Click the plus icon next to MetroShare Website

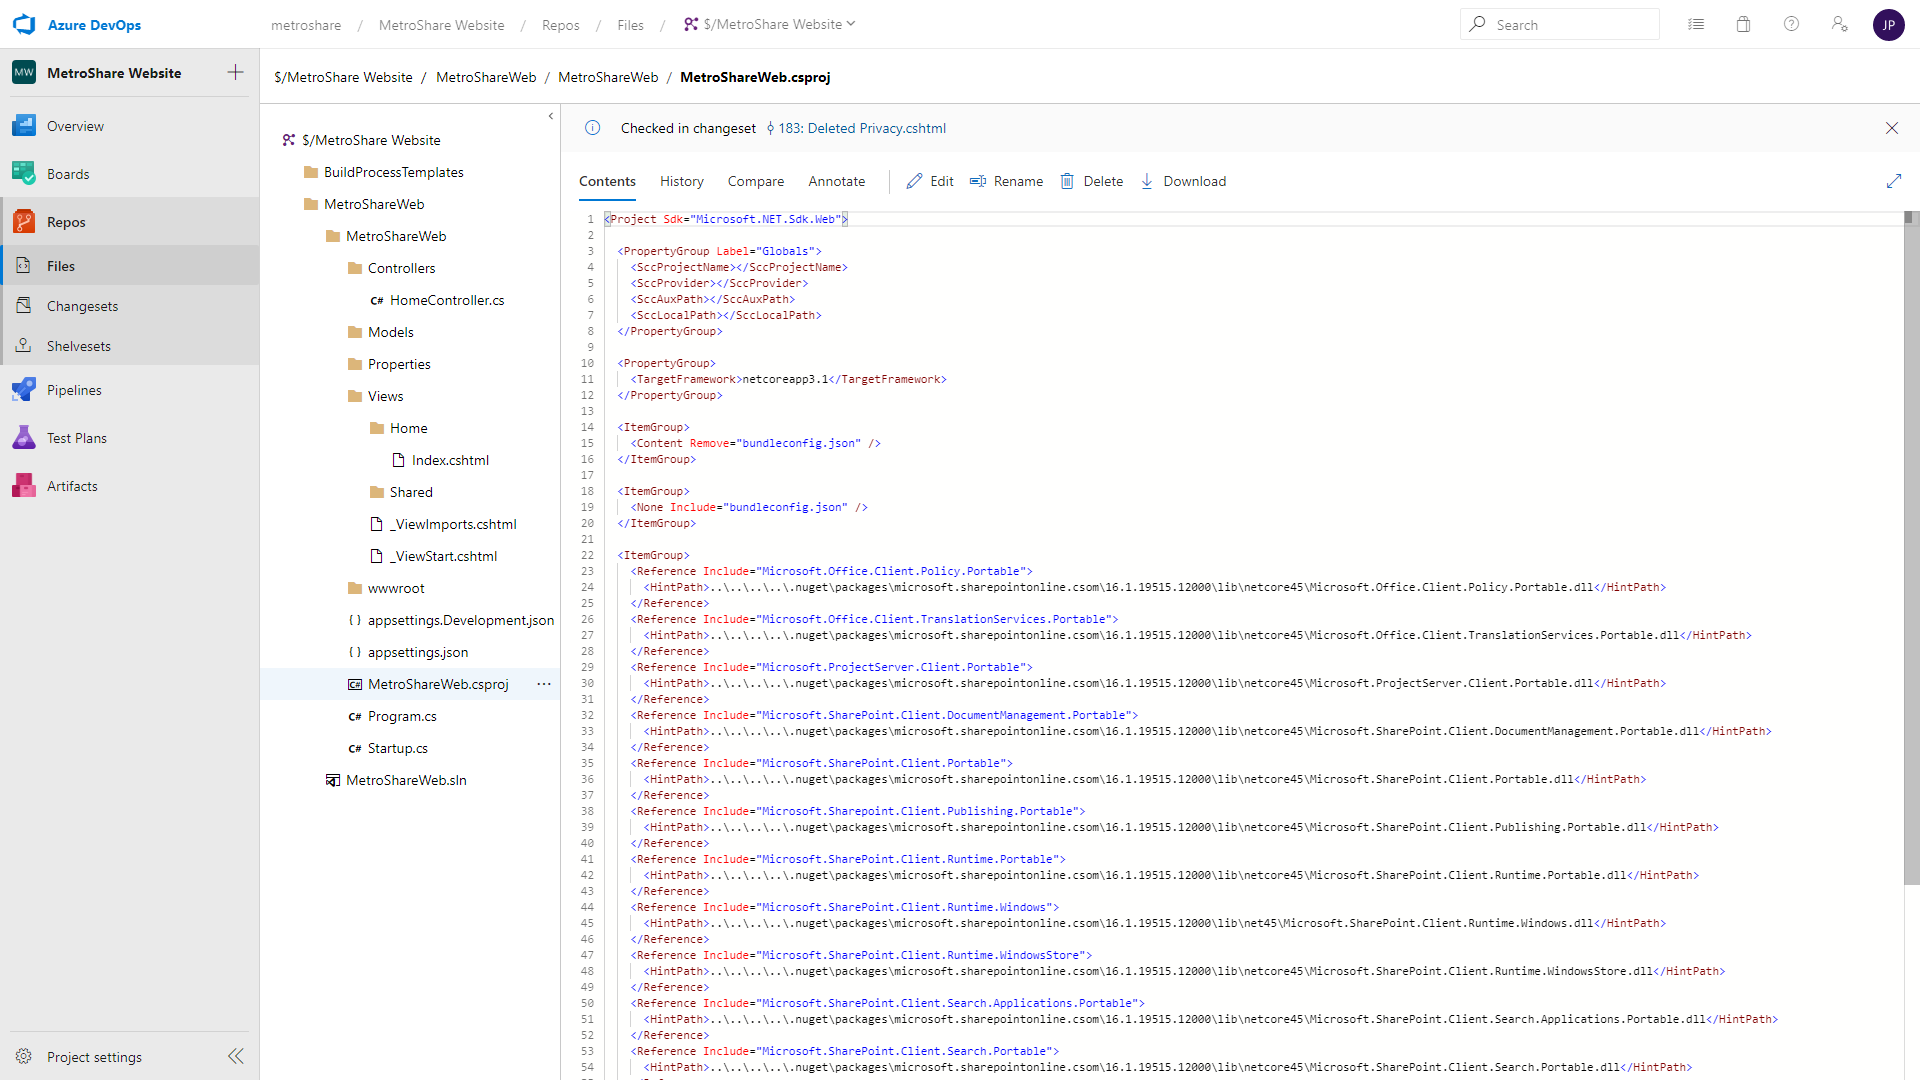tap(235, 72)
